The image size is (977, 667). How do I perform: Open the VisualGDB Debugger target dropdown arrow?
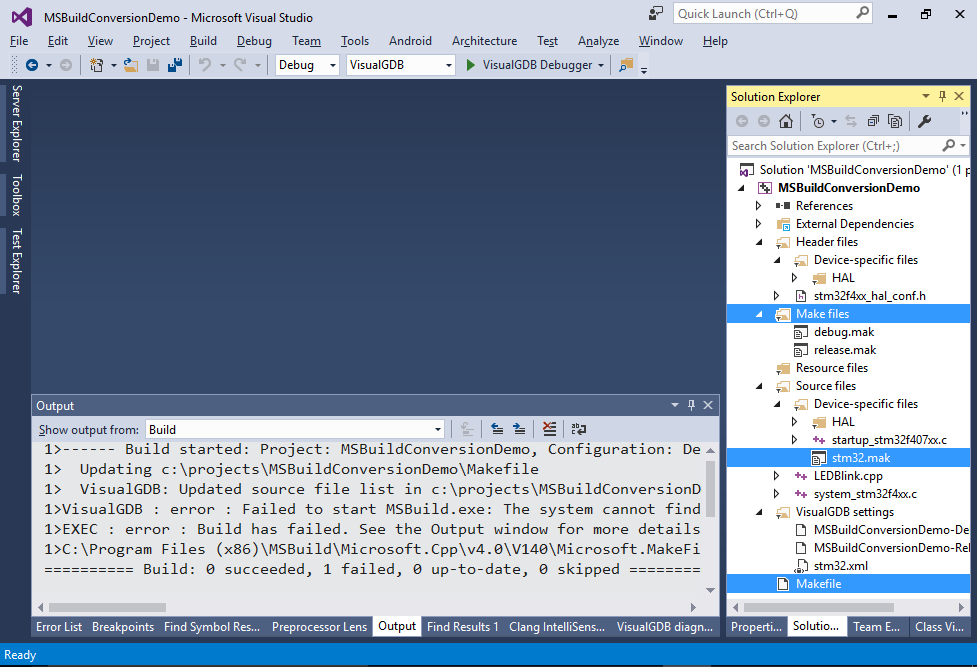(601, 65)
